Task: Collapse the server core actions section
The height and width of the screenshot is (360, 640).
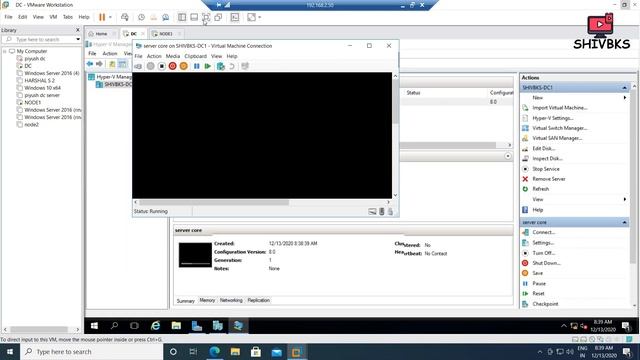Action: click(624, 222)
